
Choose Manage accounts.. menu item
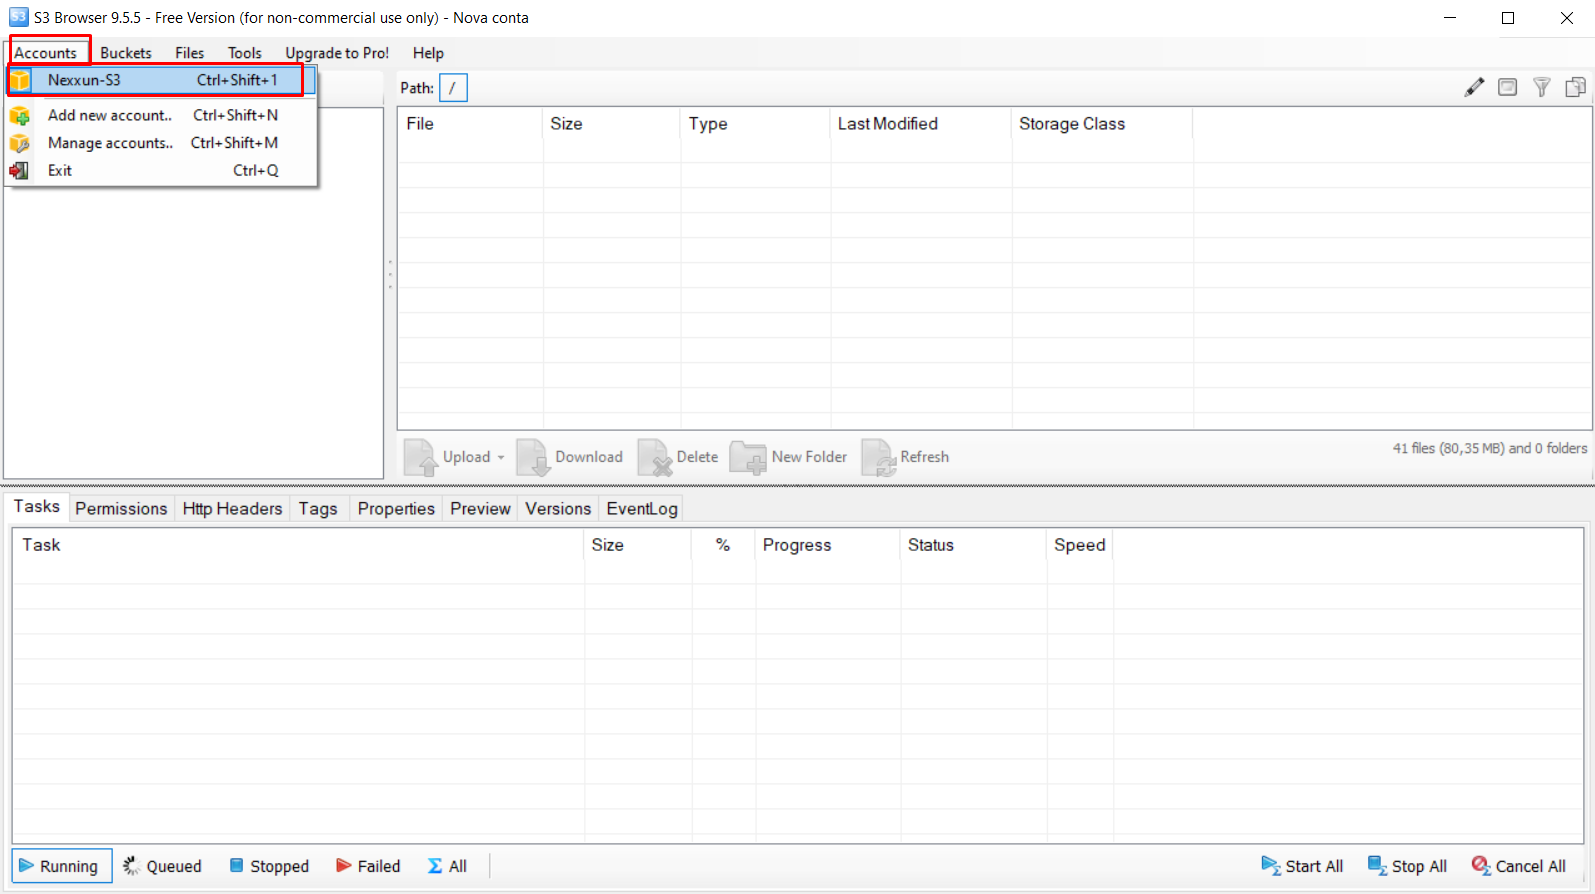coord(161,143)
